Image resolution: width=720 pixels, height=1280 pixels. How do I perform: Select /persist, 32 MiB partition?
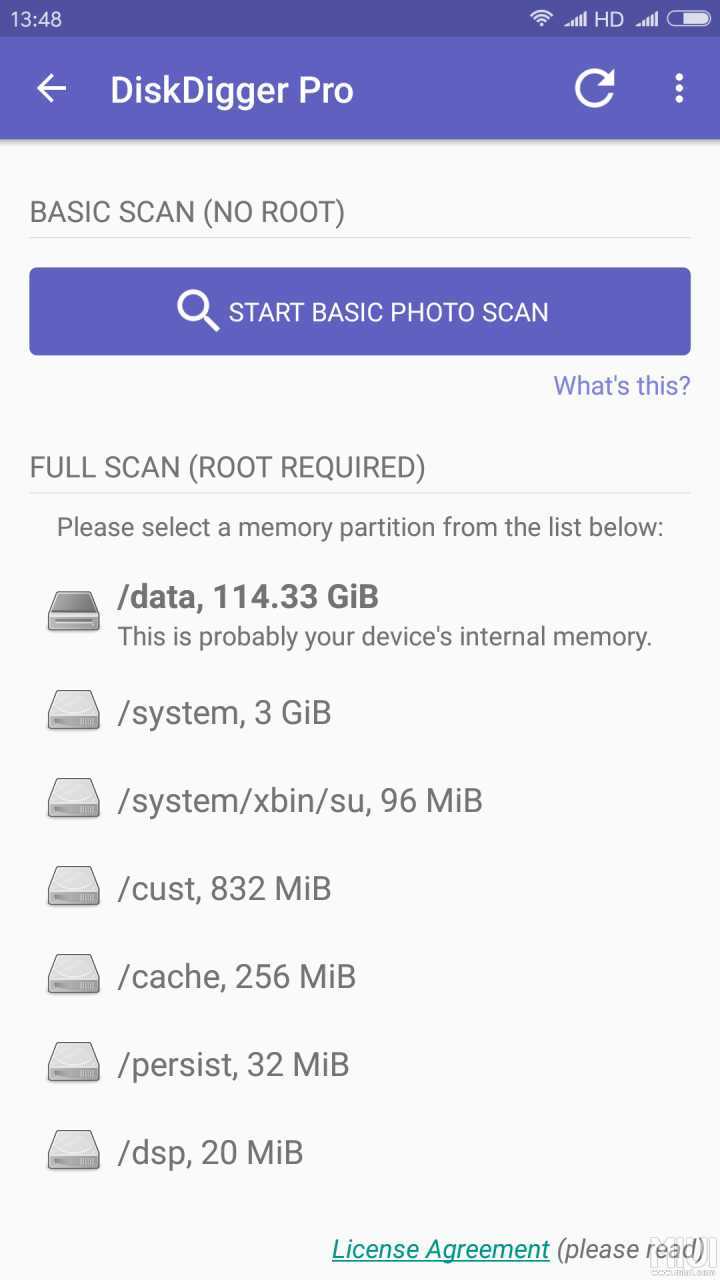click(x=360, y=1065)
